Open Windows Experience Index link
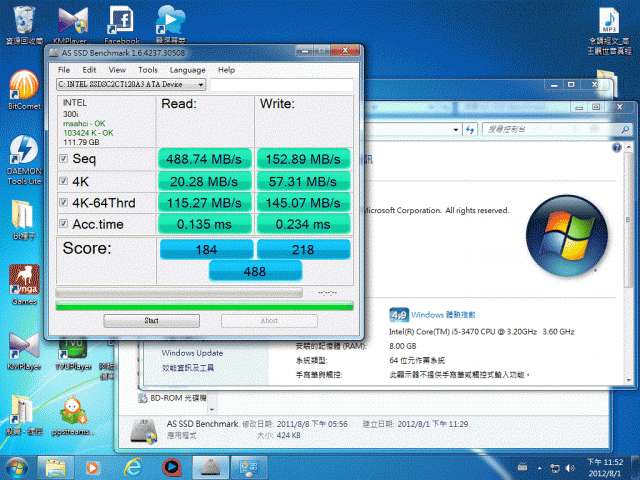Viewport: 640px width, 480px height. coord(443,315)
